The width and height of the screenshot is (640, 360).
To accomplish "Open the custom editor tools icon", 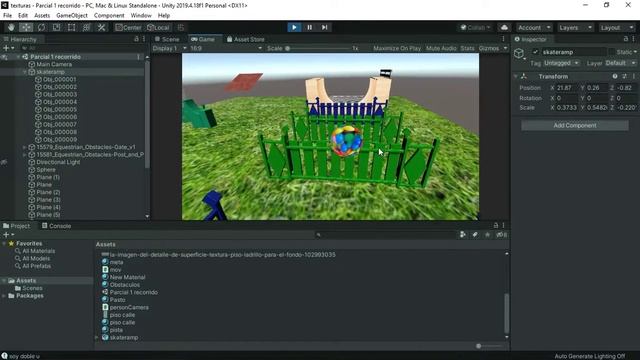I will tap(101, 27).
